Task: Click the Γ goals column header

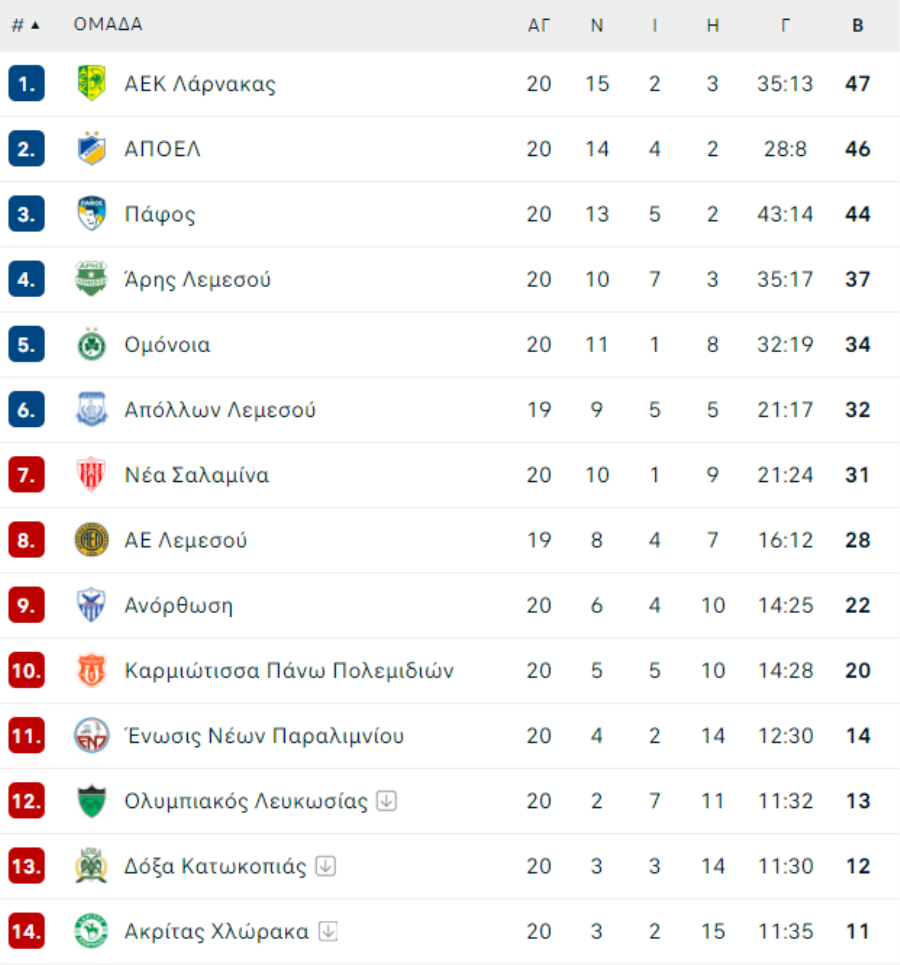Action: (785, 25)
